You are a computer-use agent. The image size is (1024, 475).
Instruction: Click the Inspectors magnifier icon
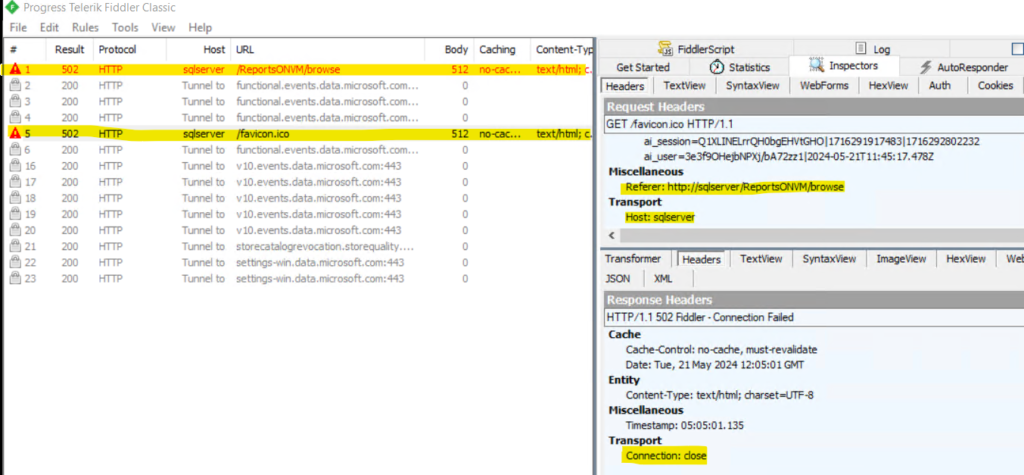[x=816, y=65]
